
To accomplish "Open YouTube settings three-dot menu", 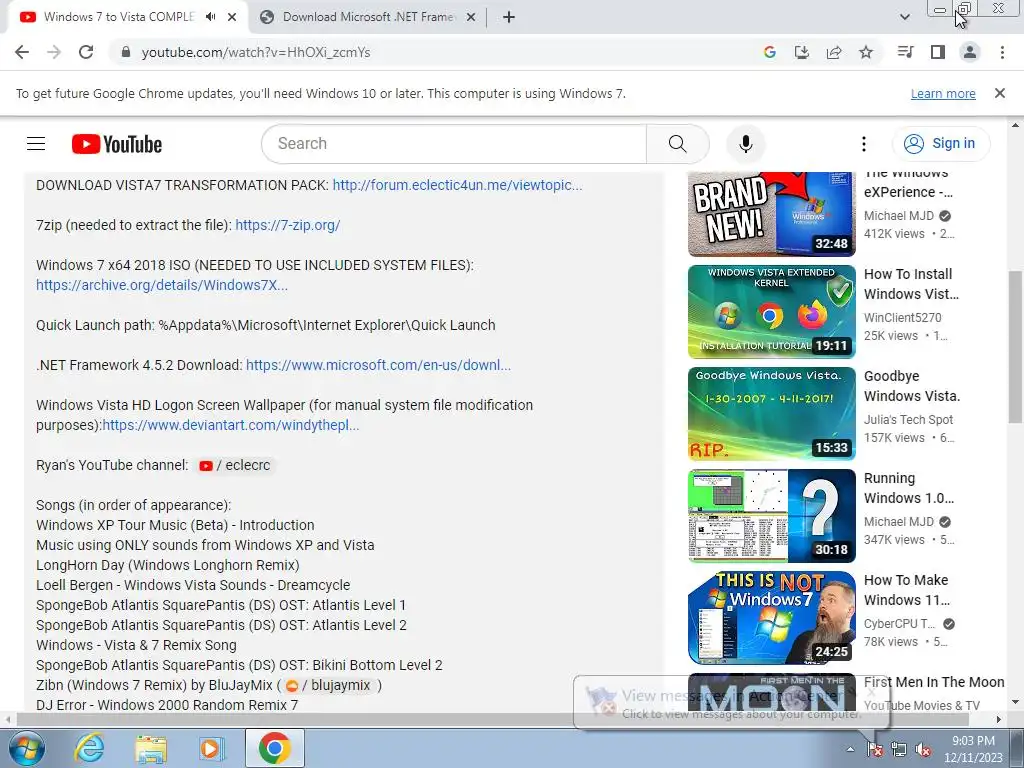I will coord(864,144).
